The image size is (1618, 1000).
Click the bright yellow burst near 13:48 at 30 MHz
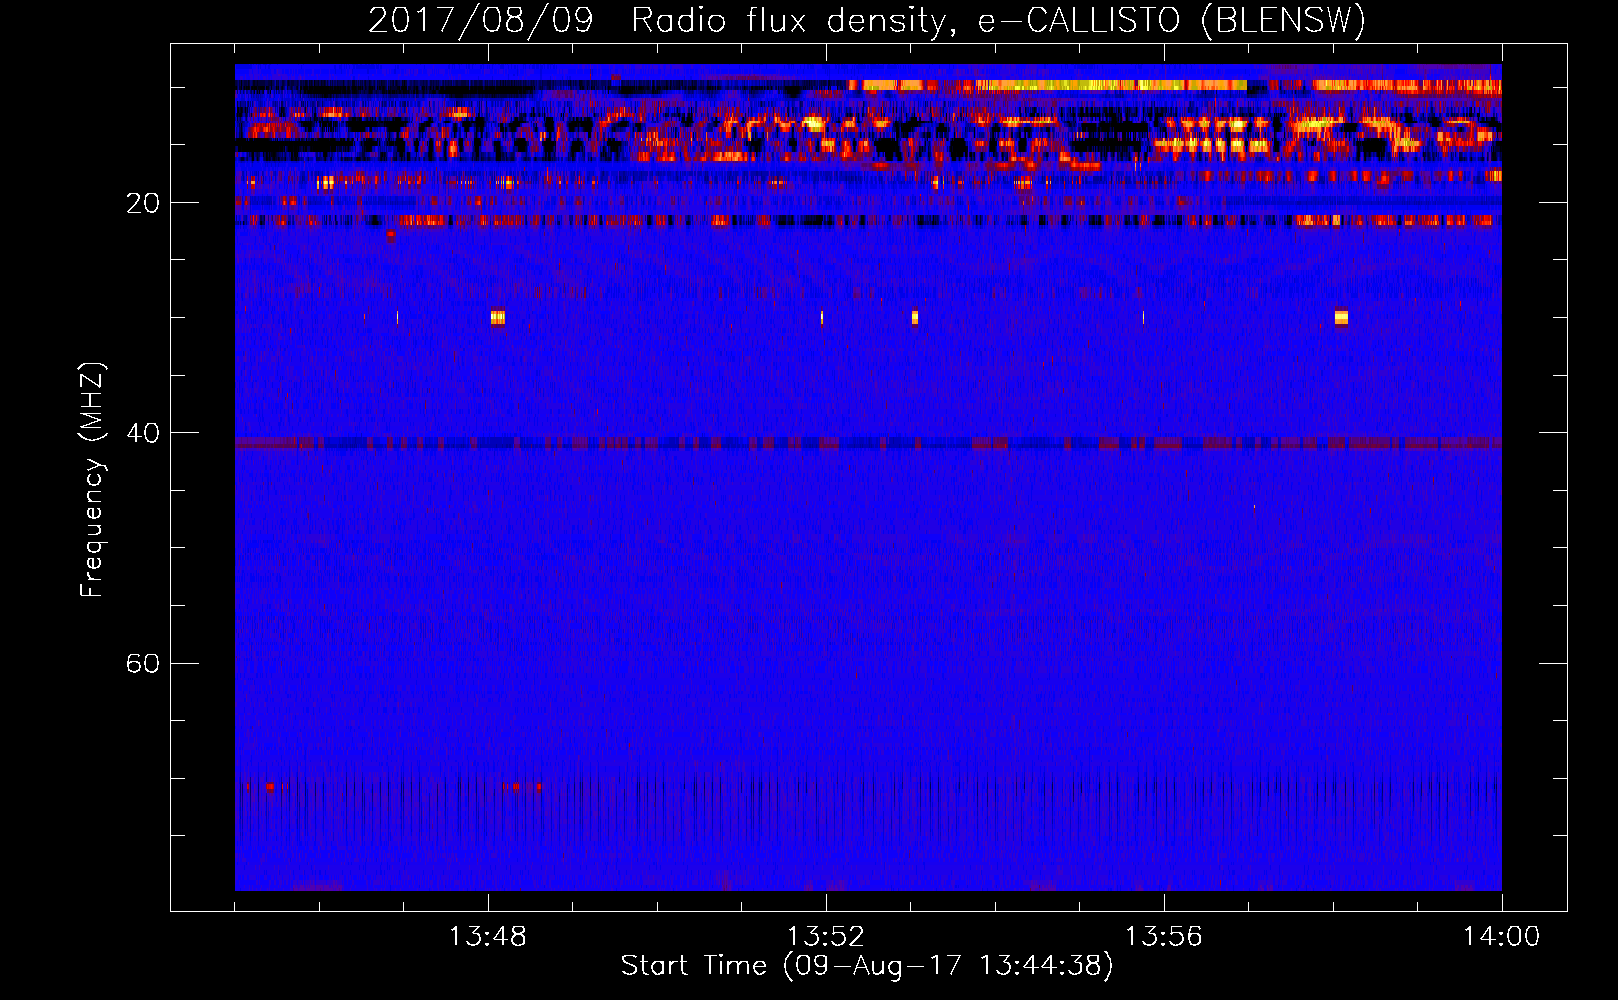[x=498, y=318]
